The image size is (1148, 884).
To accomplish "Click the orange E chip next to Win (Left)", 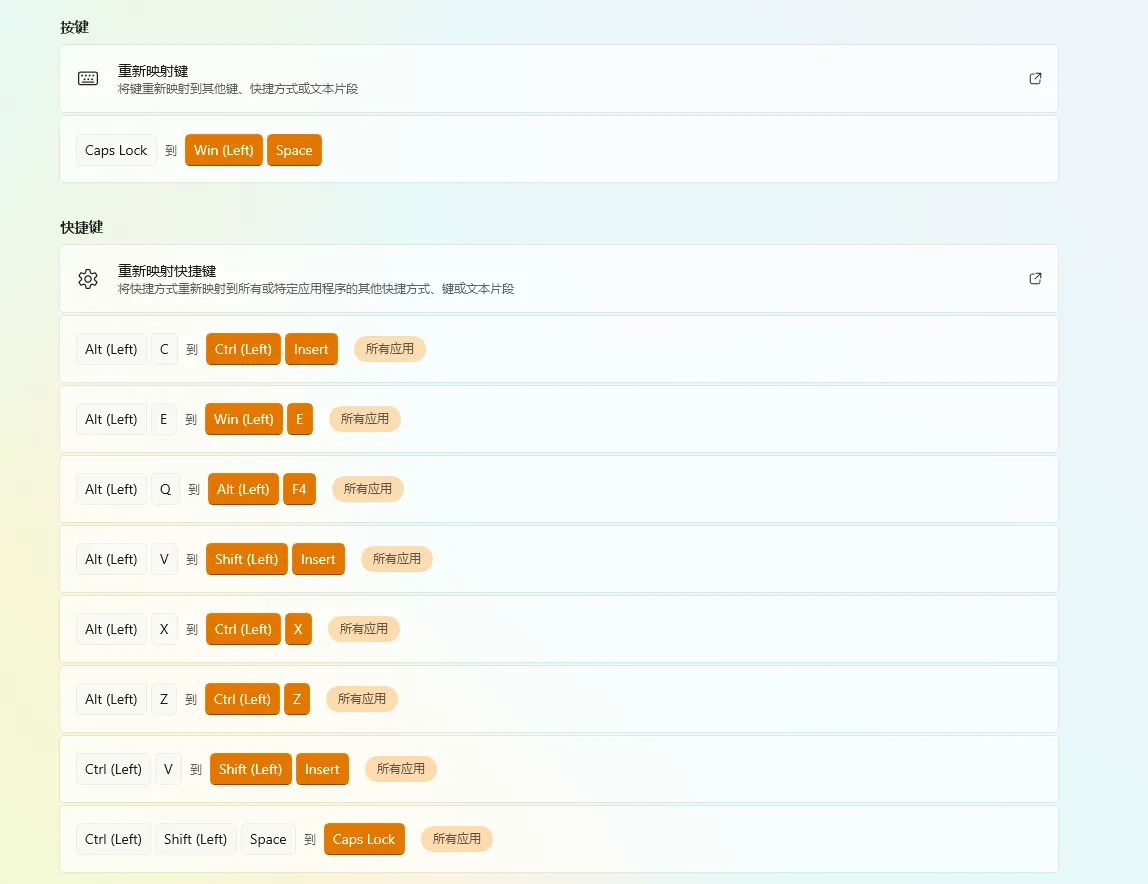I will (300, 419).
